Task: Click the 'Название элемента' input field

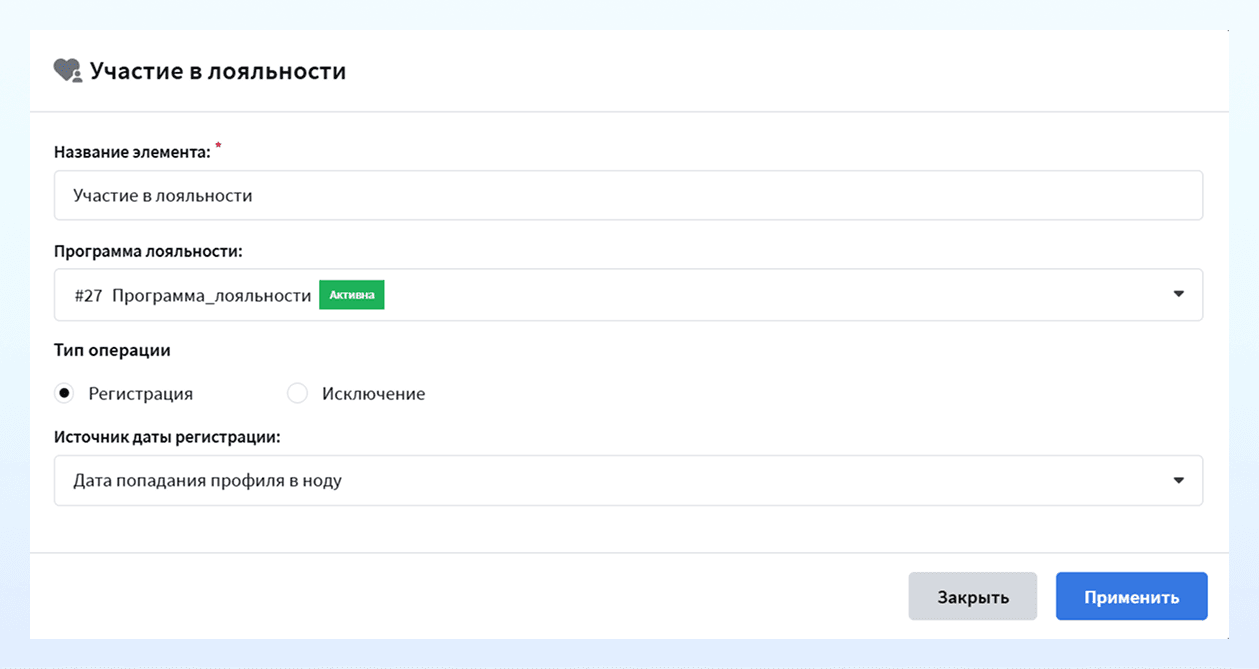Action: [628, 195]
